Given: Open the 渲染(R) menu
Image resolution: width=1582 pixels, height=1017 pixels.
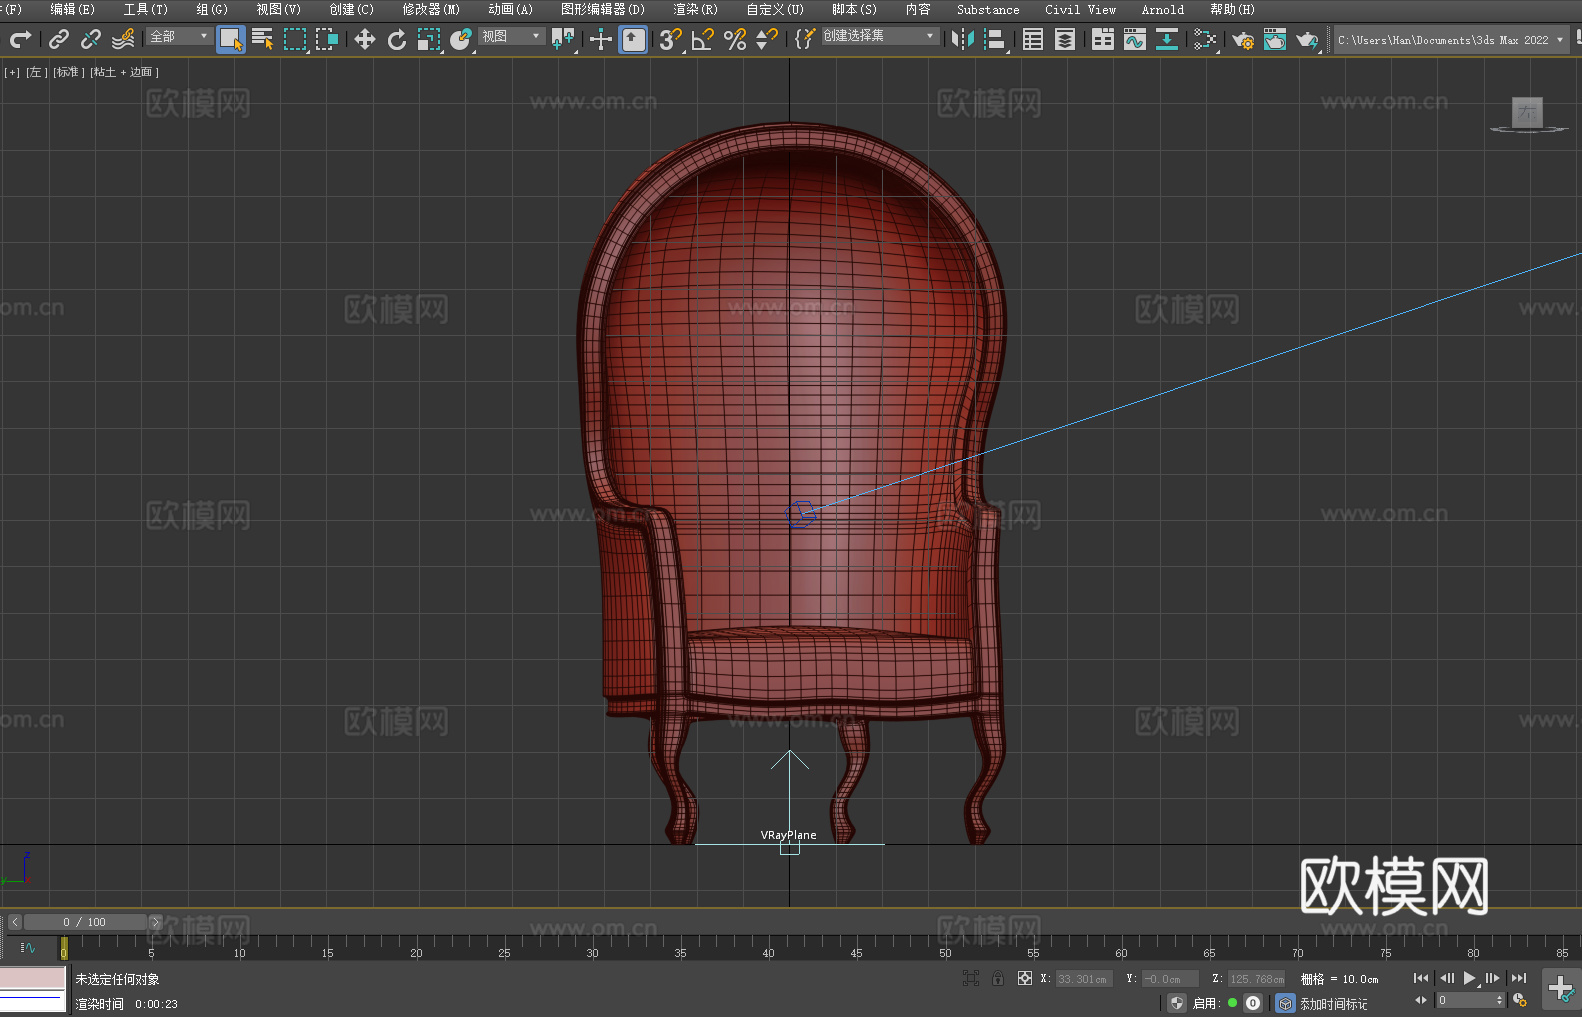Looking at the screenshot, I should coord(696,10).
